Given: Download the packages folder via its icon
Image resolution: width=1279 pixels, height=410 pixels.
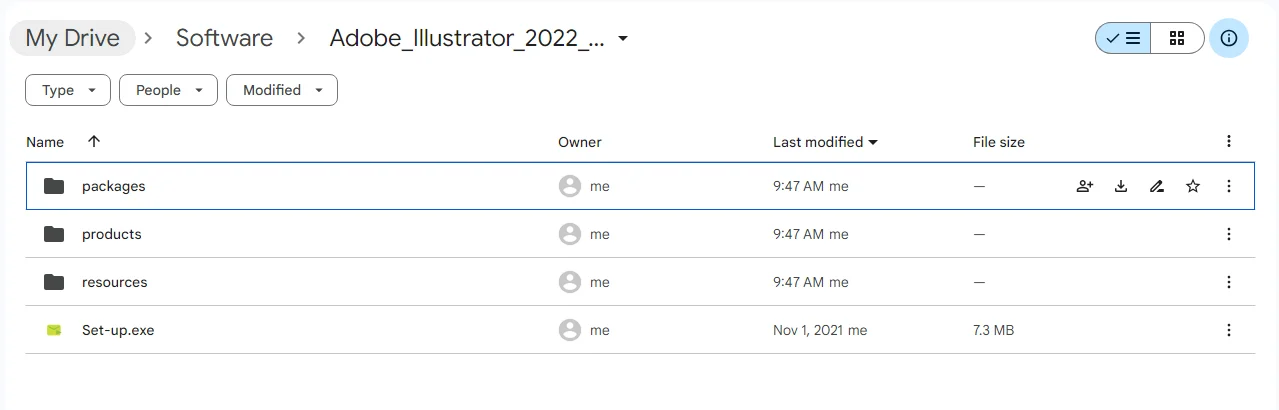Looking at the screenshot, I should point(1121,186).
